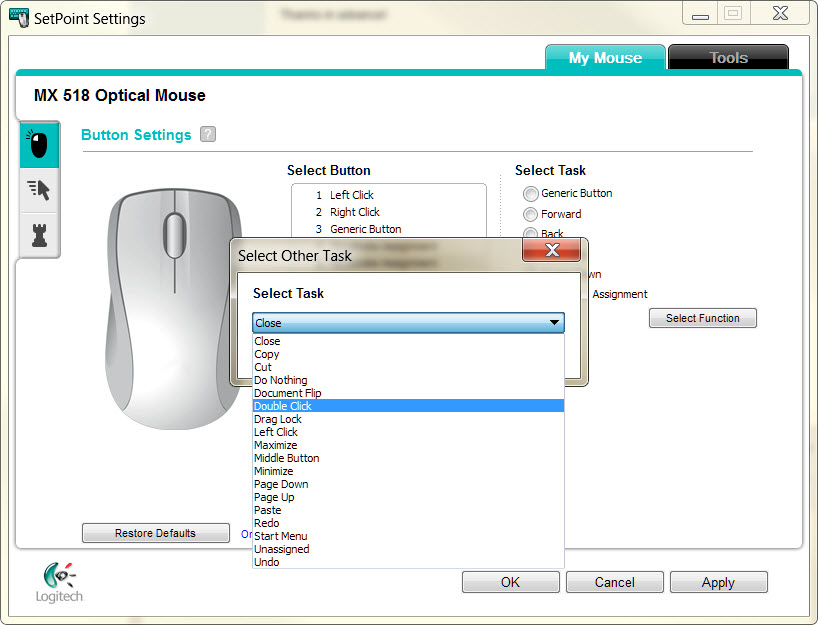This screenshot has height=625, width=818.
Task: Choose Page Down from the task list
Action: (408, 484)
